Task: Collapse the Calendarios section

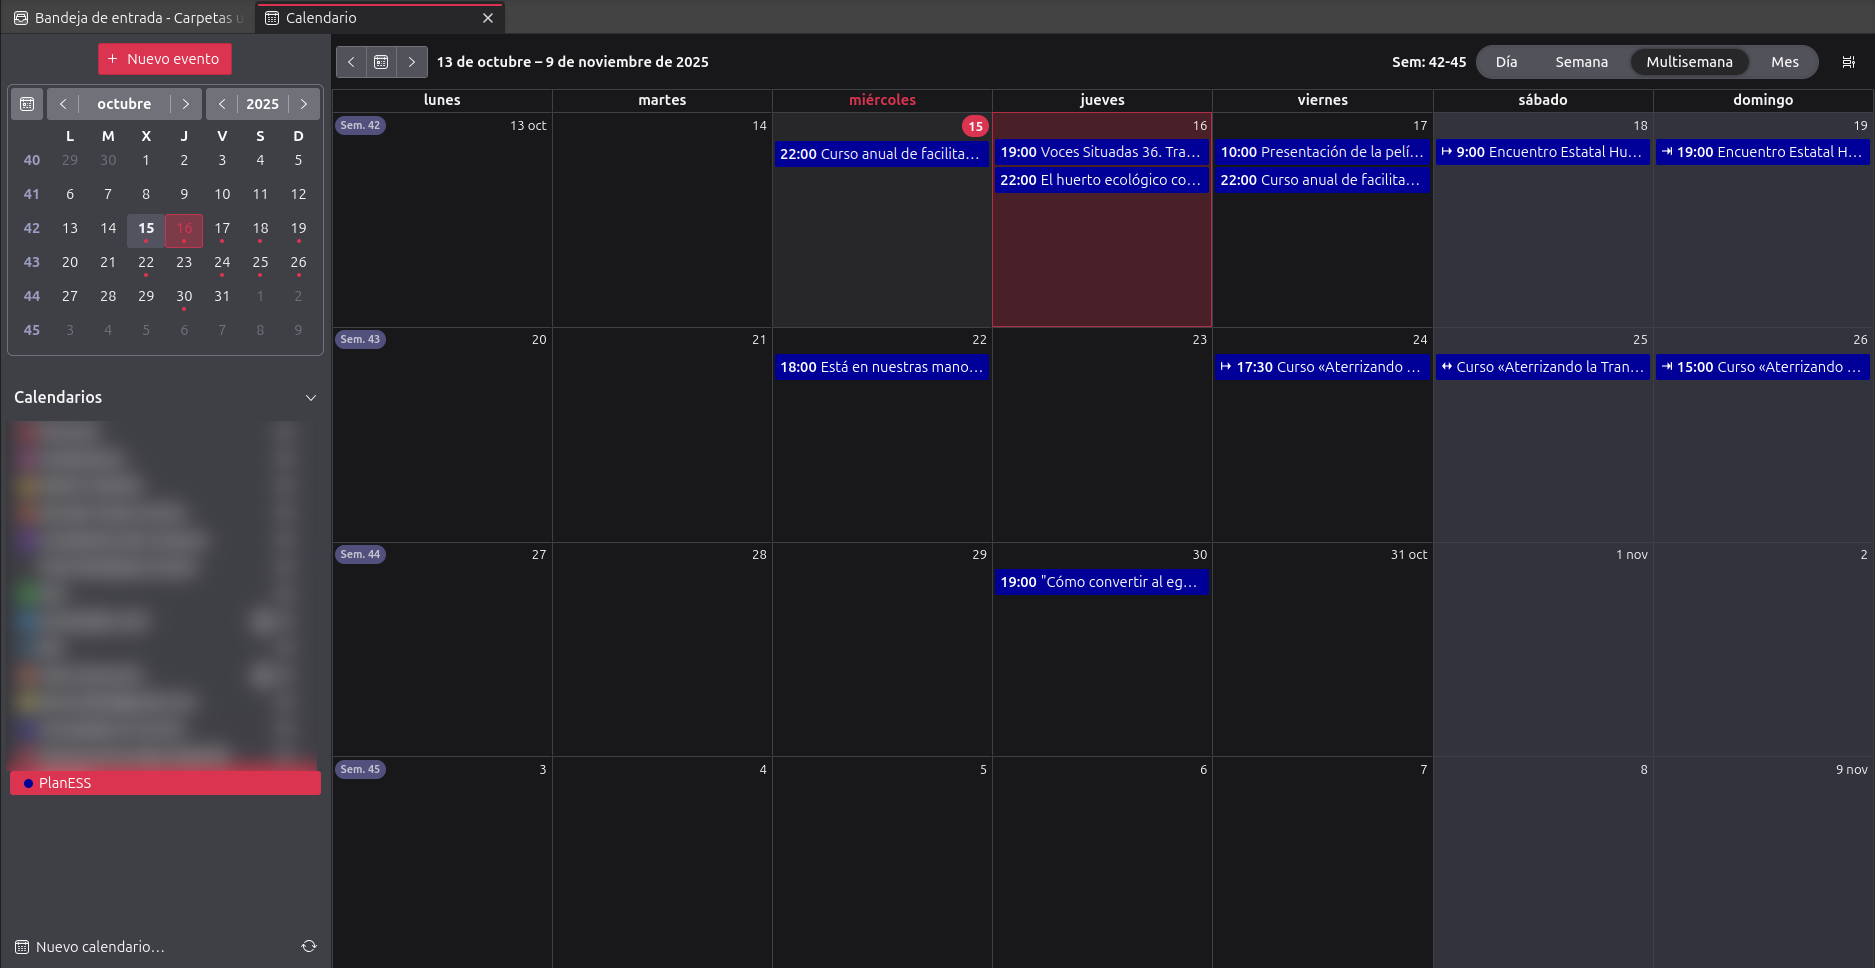Action: pos(311,398)
